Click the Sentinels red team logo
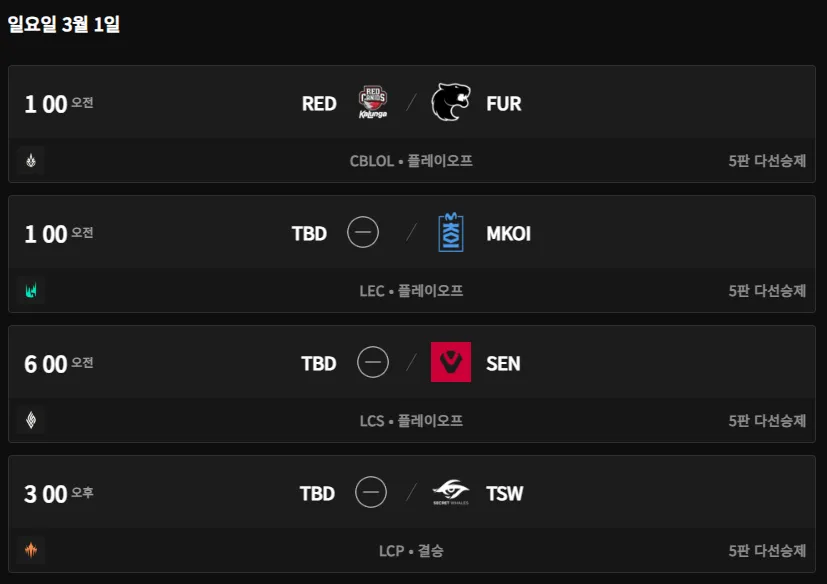Image resolution: width=827 pixels, height=584 pixels. pos(450,362)
